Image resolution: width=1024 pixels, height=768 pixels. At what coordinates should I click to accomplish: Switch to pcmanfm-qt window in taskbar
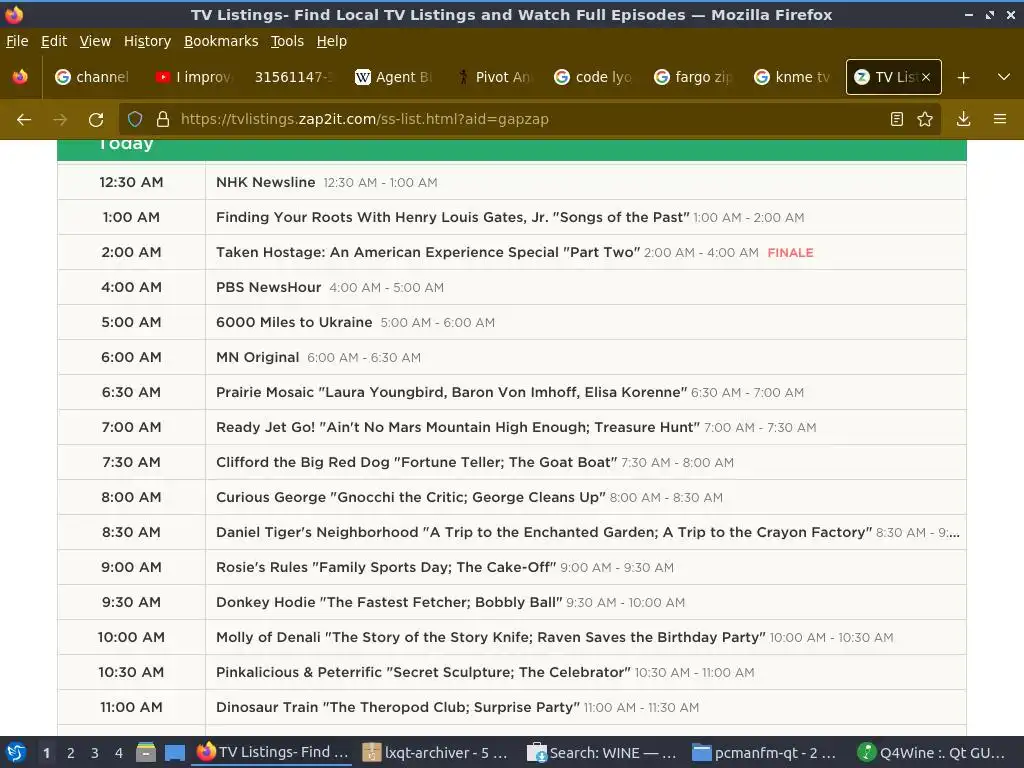(764, 753)
